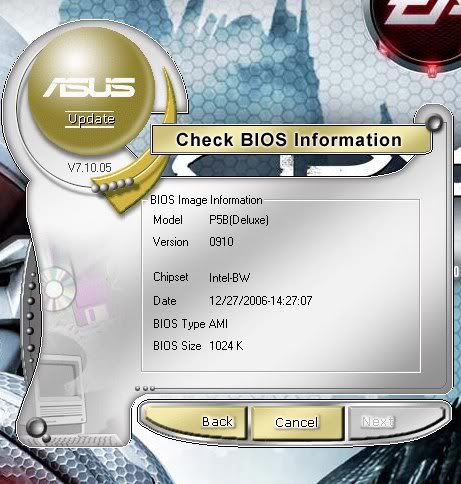This screenshot has width=461, height=484.
Task: Click the round knob at bottom-left of panel
Action: [x=36, y=427]
